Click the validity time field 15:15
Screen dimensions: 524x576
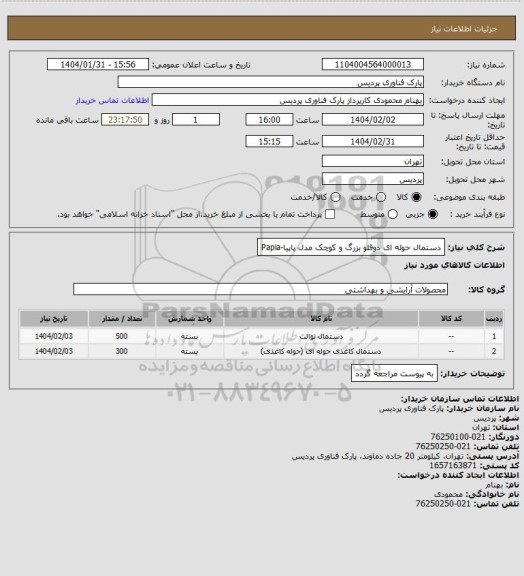[269, 141]
